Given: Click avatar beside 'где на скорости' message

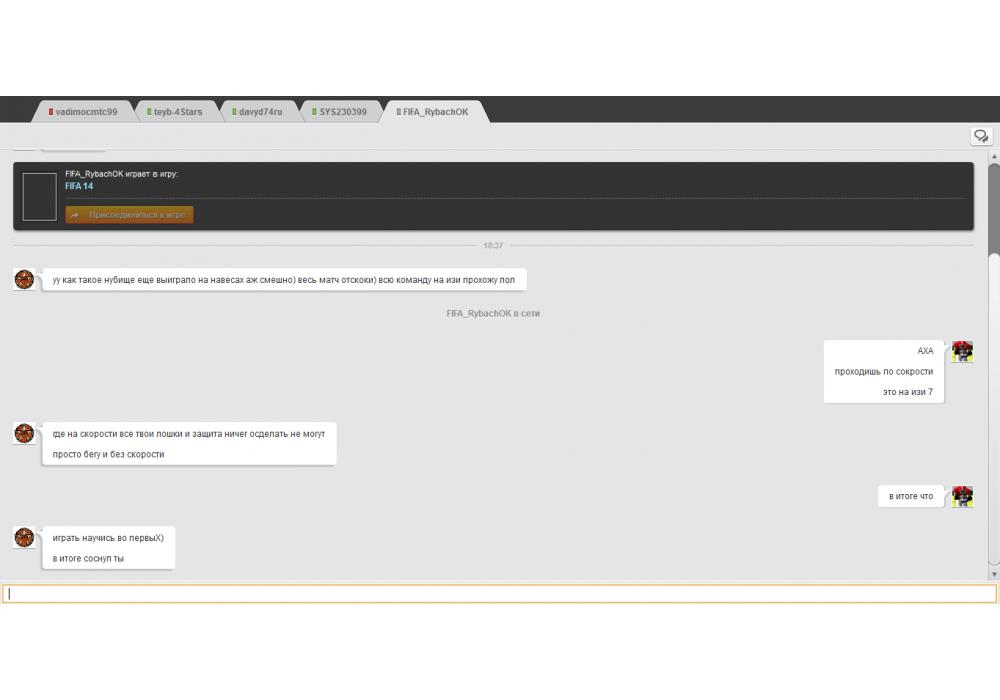Looking at the screenshot, I should coord(24,433).
